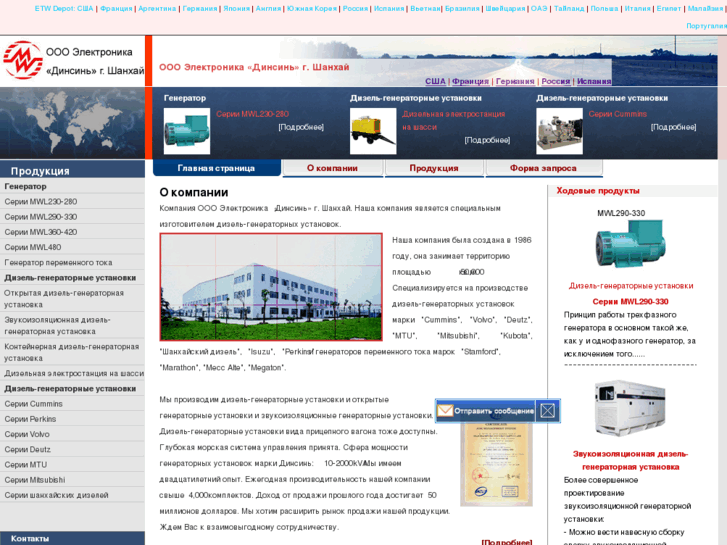Click Аргентина in top depot list

click(x=157, y=8)
